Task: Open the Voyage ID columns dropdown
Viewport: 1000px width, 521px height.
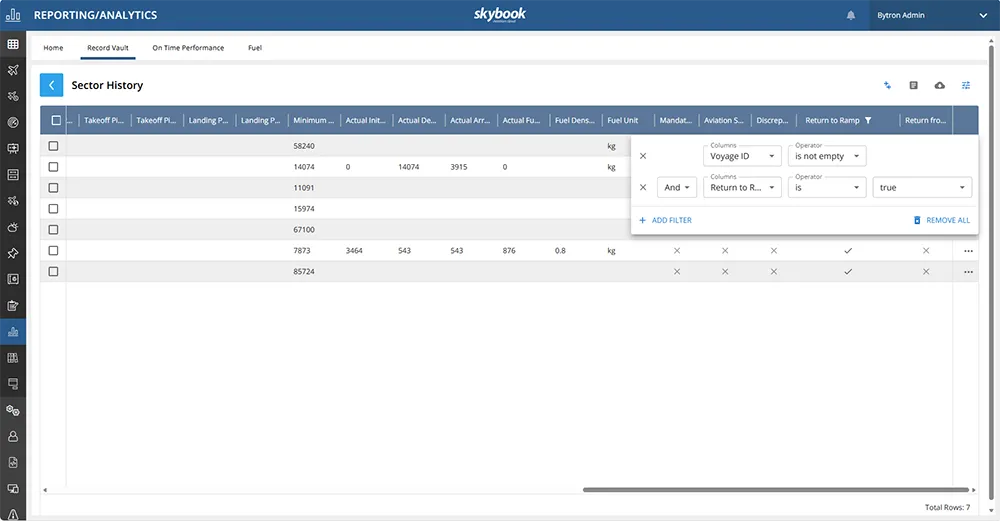Action: [x=741, y=156]
